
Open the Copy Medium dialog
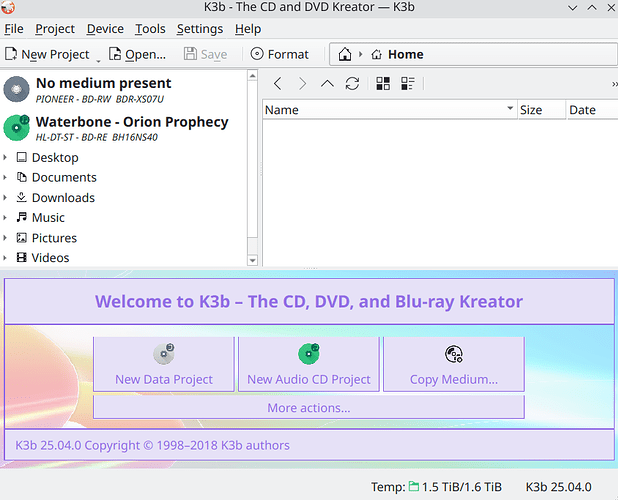point(454,364)
